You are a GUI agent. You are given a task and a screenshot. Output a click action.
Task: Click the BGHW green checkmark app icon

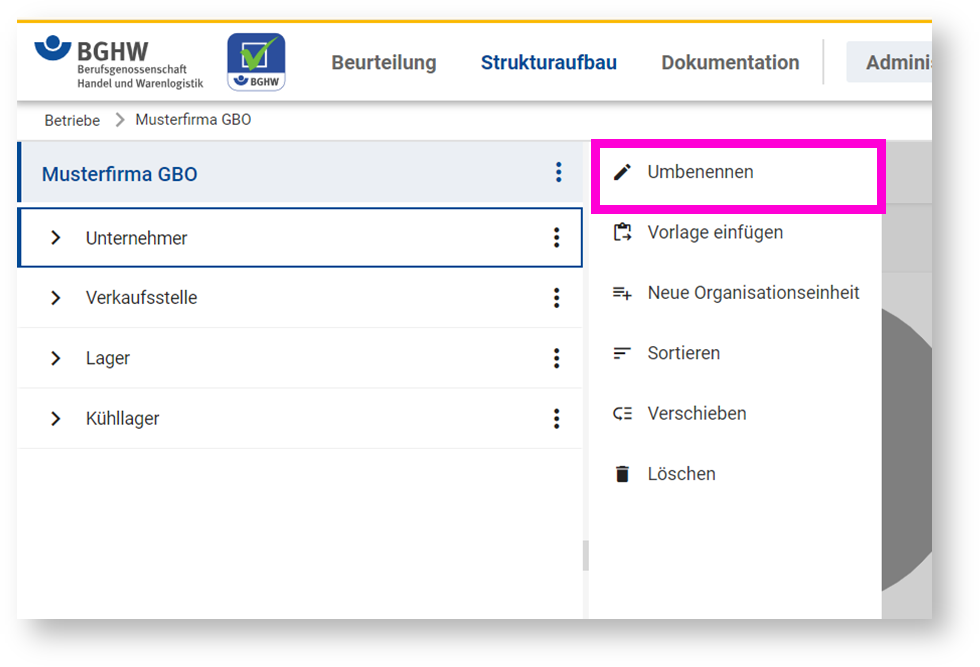(256, 62)
